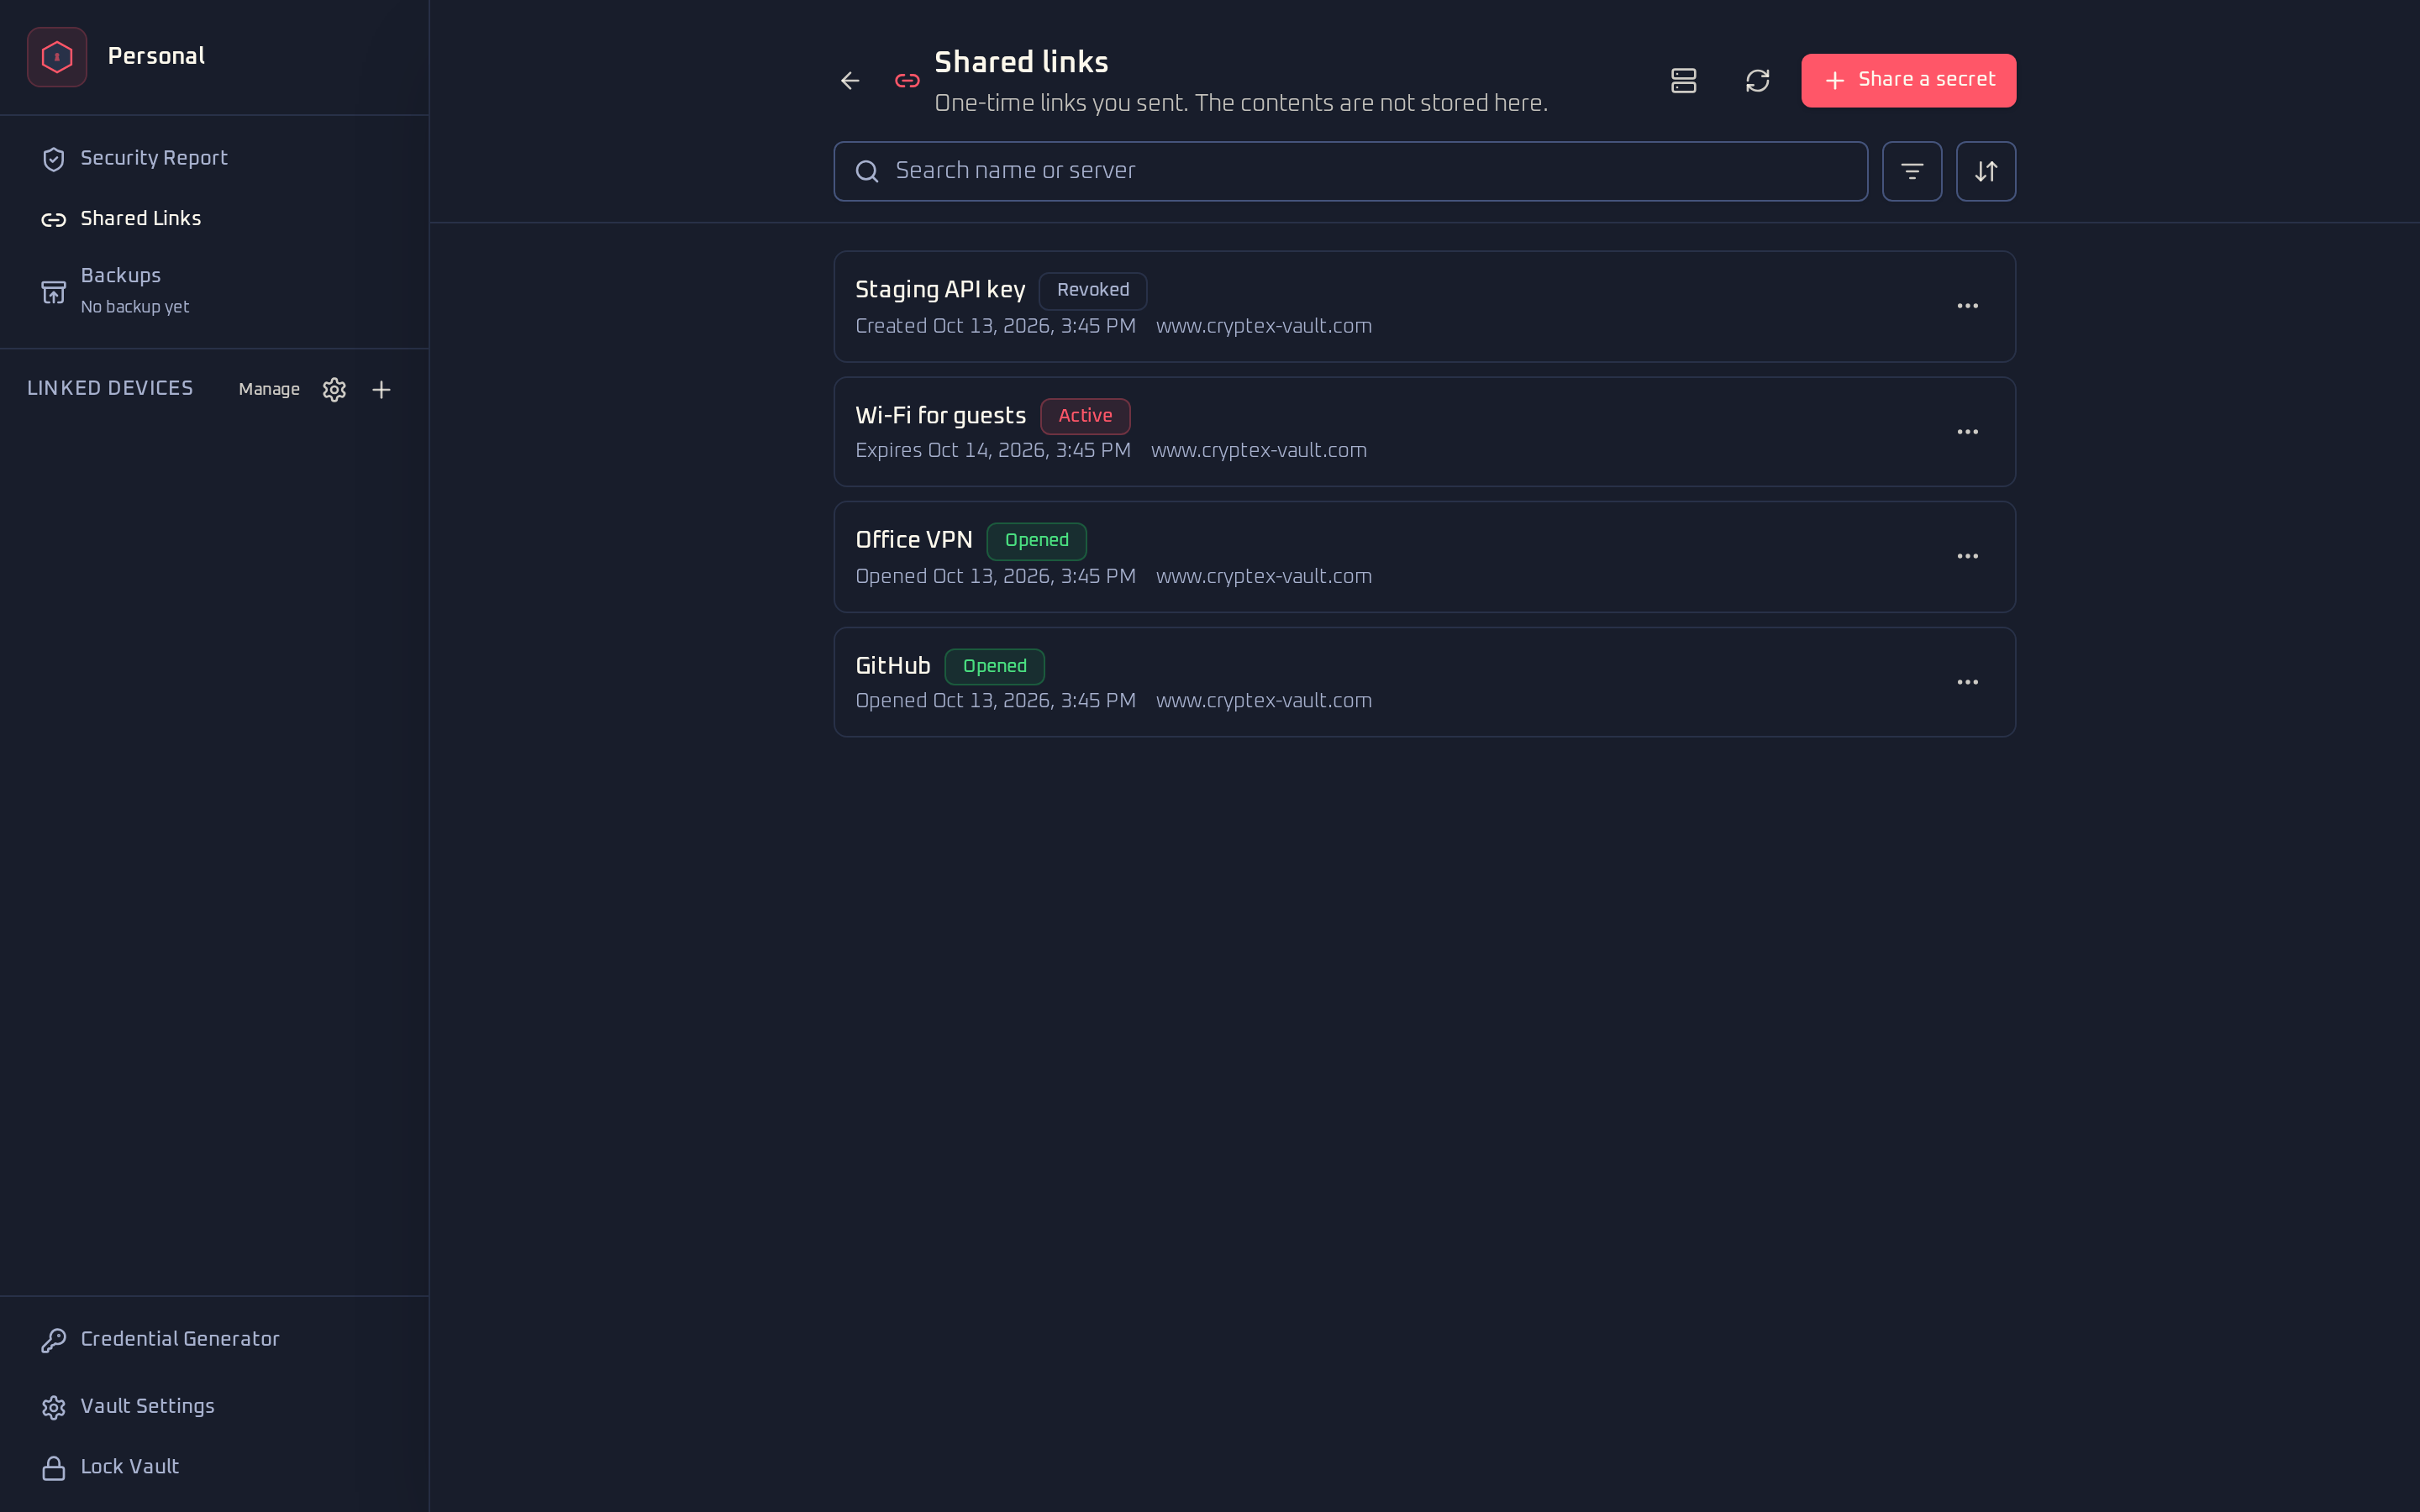The width and height of the screenshot is (2420, 1512).
Task: Open Vault Settings
Action: (x=214, y=1406)
